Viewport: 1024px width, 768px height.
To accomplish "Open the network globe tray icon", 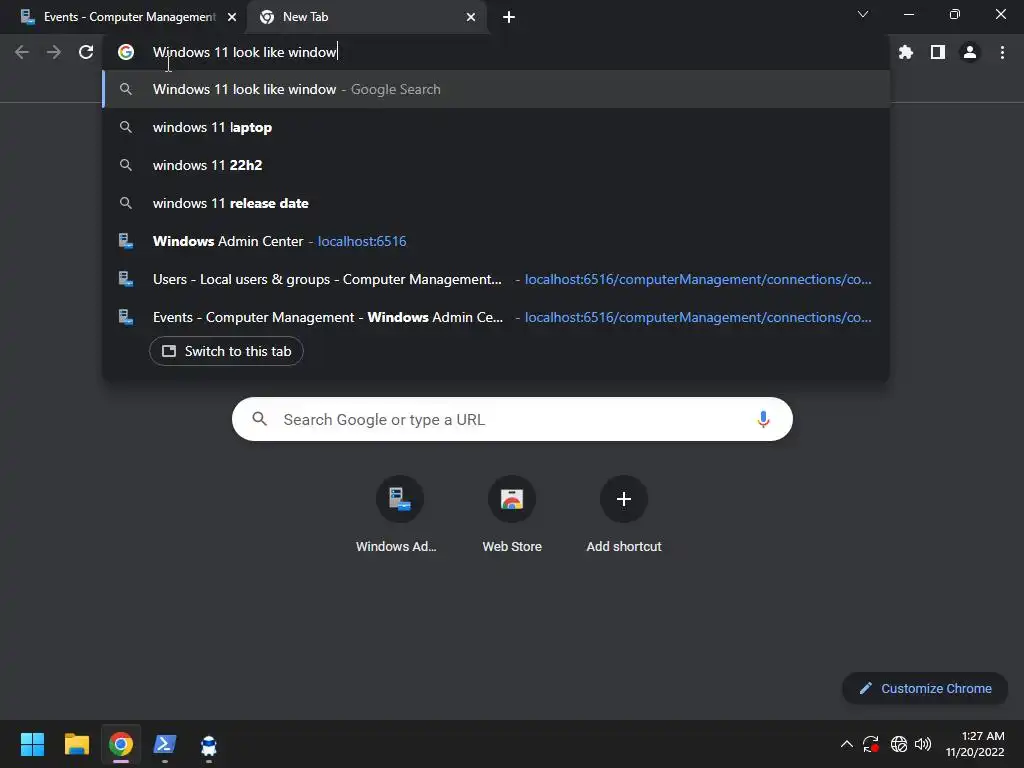I will tap(899, 744).
